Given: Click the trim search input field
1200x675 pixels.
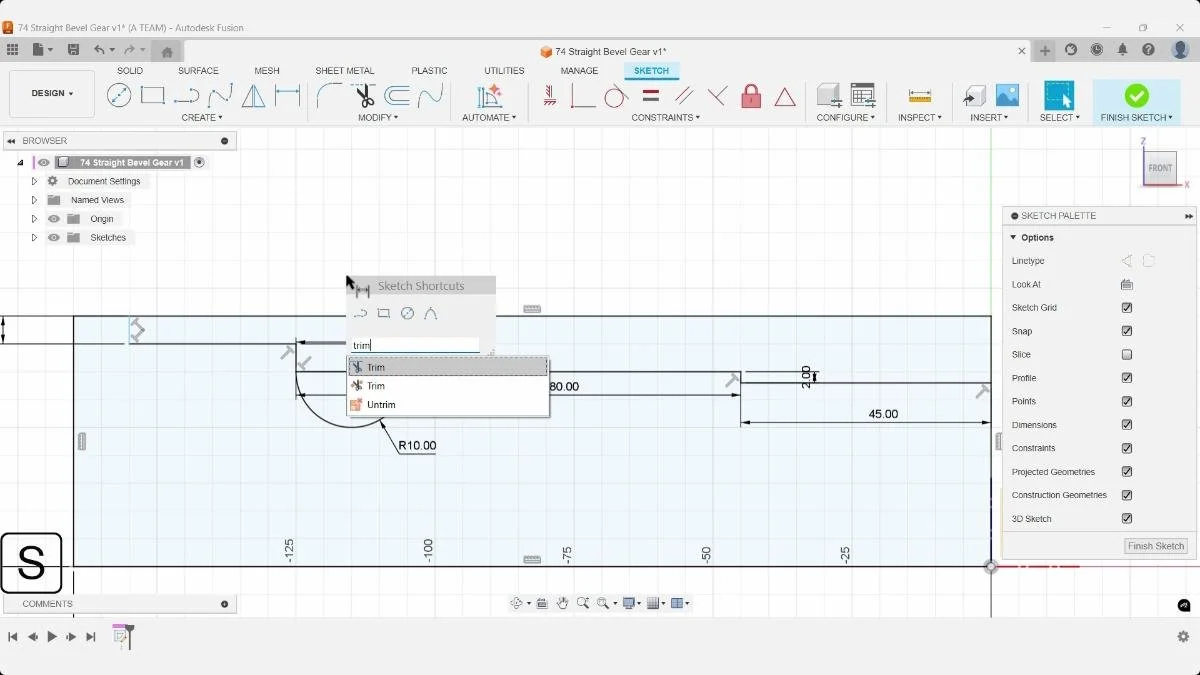Looking at the screenshot, I should coord(415,345).
